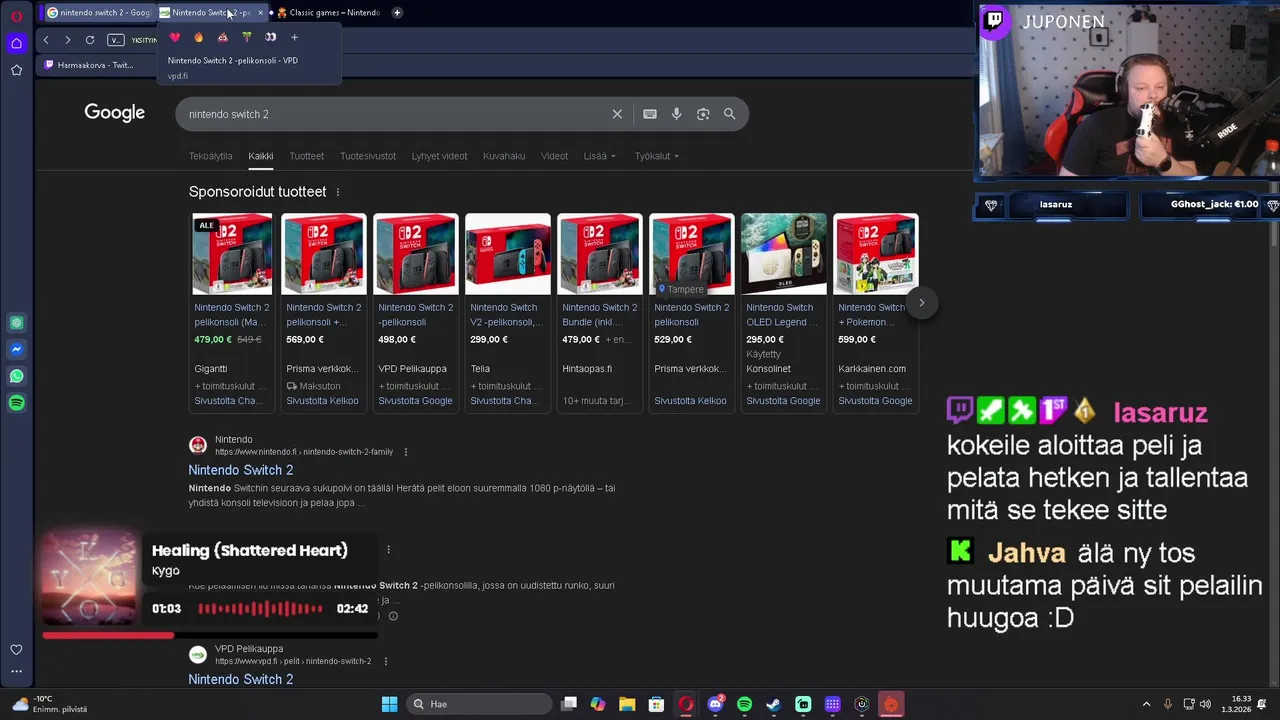Search by image with Google Lens icon
The height and width of the screenshot is (720, 1280).
click(703, 114)
